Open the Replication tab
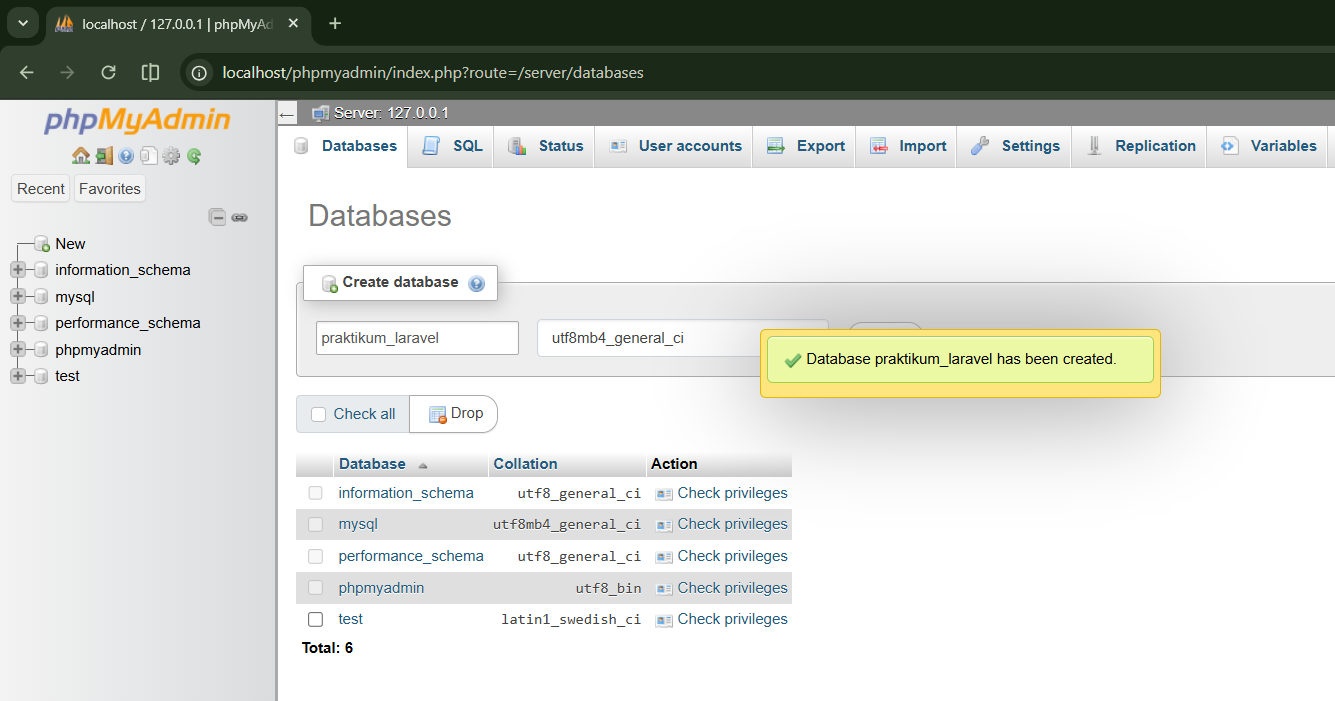Screen dimensions: 1335x701 (x=1140, y=146)
